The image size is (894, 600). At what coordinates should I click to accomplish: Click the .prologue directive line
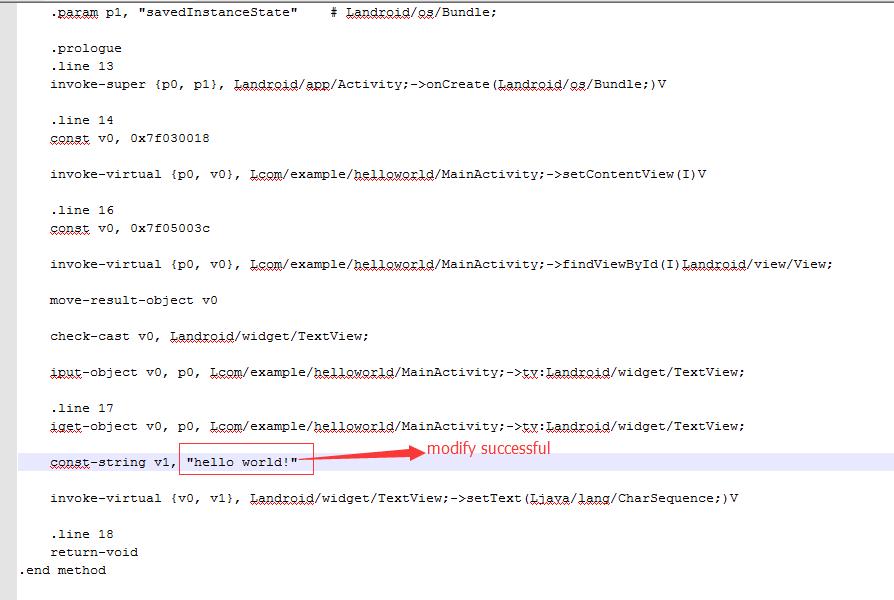(86, 48)
